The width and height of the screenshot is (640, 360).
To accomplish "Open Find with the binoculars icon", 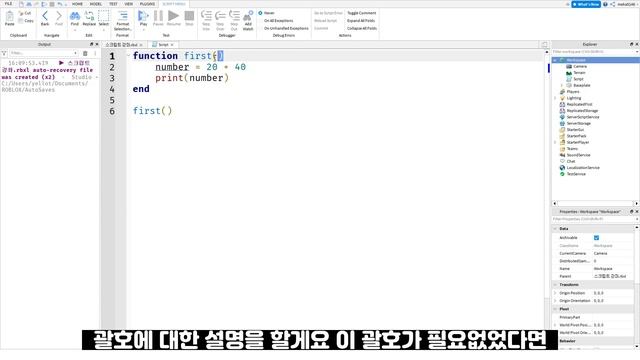I will point(75,16).
